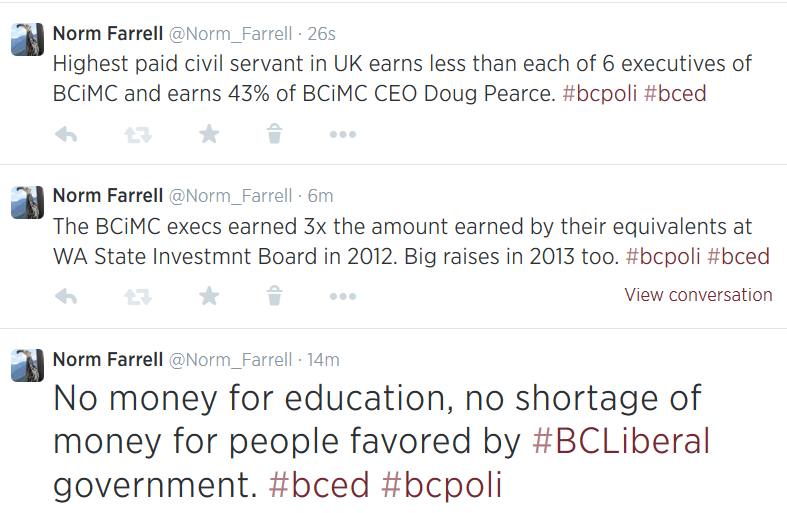Open @Norm_Farrell handle on the 14m tweet
The image size is (787, 513).
[231, 359]
